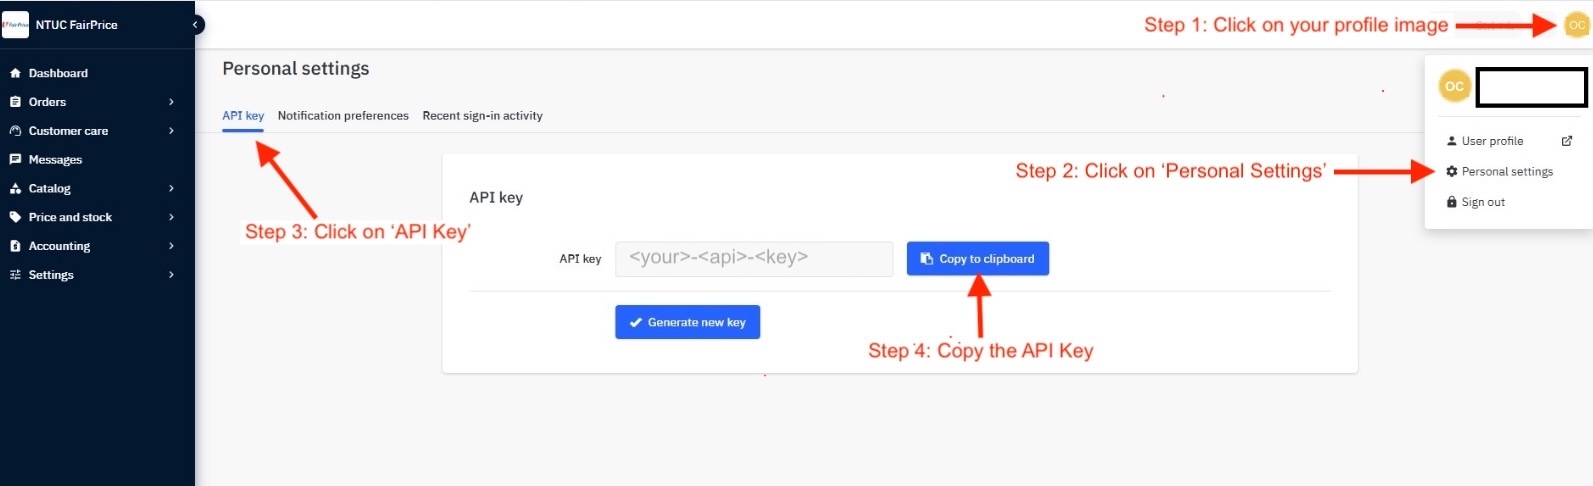Click the Orders clipboard icon in sidebar
The height and width of the screenshot is (486, 1593).
pos(15,102)
